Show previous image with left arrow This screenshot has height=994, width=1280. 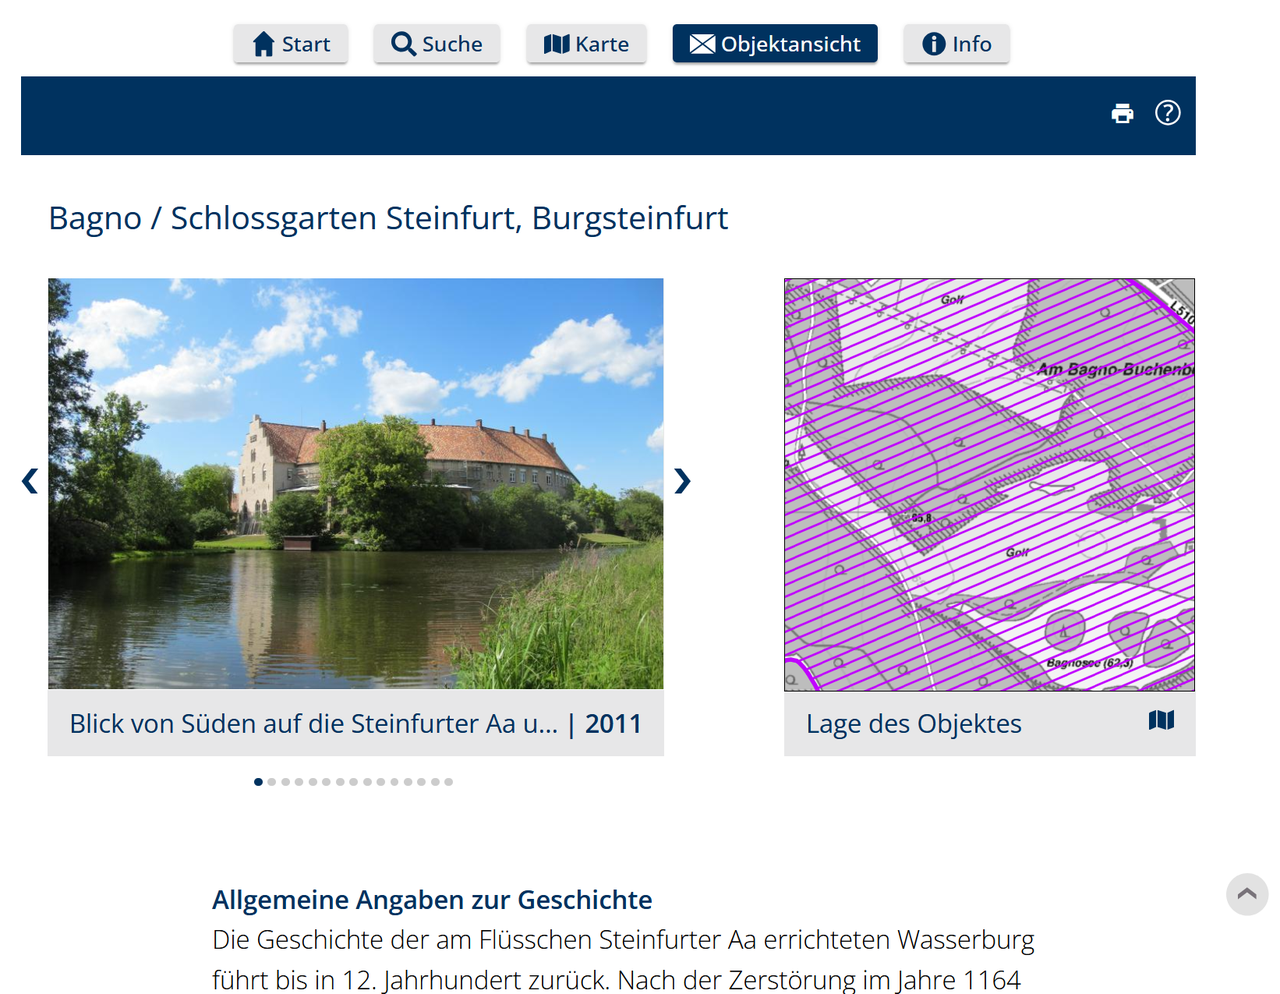coord(30,481)
